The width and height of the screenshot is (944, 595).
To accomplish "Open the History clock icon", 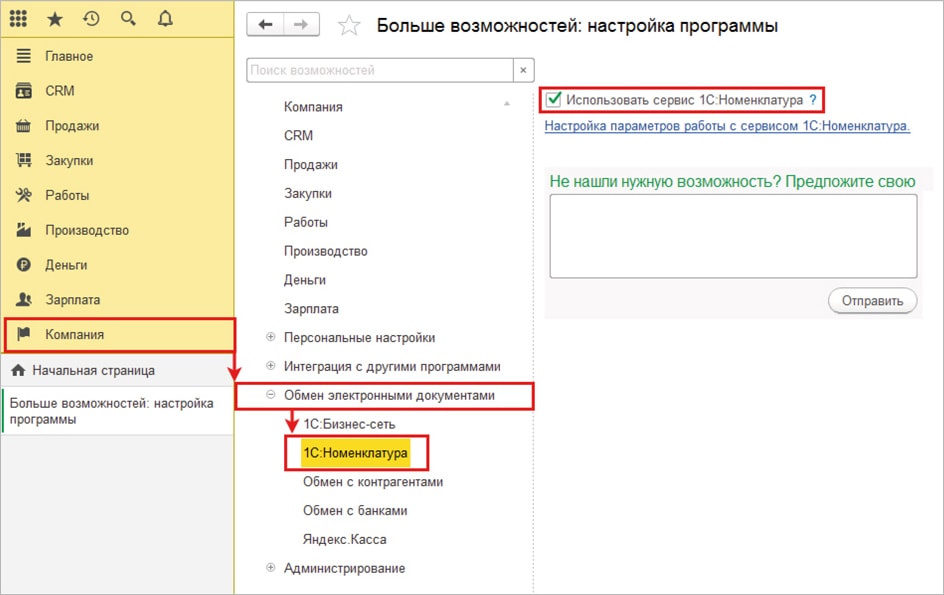I will click(x=91, y=18).
